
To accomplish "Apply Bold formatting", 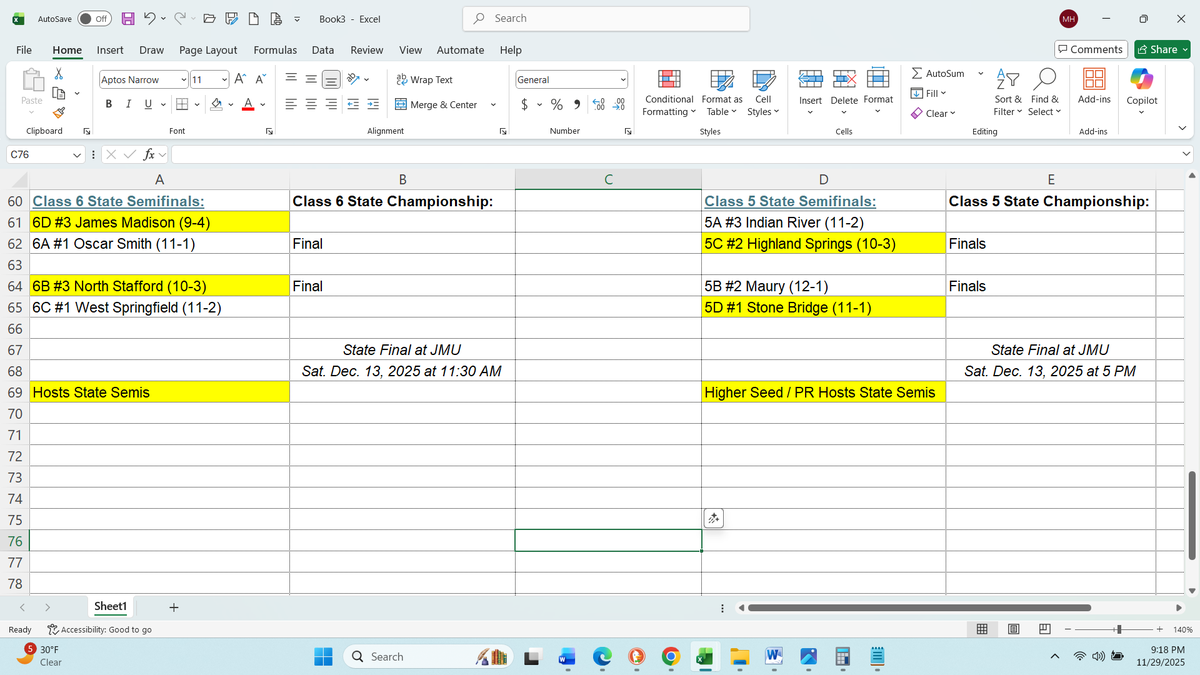I will click(109, 104).
